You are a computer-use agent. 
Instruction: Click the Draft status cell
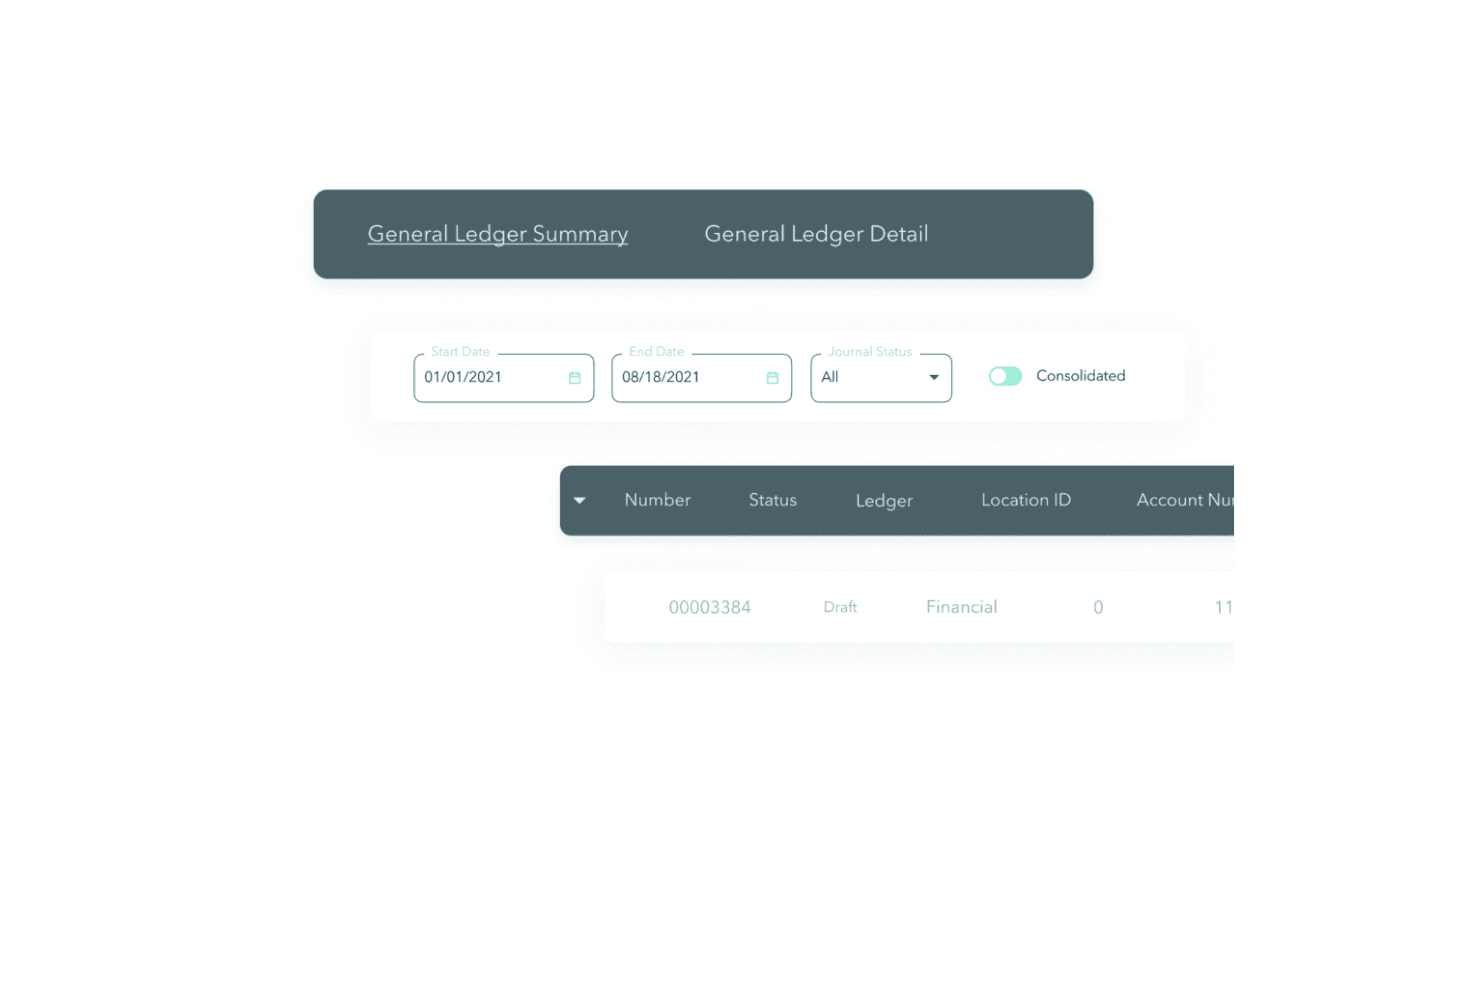(840, 607)
